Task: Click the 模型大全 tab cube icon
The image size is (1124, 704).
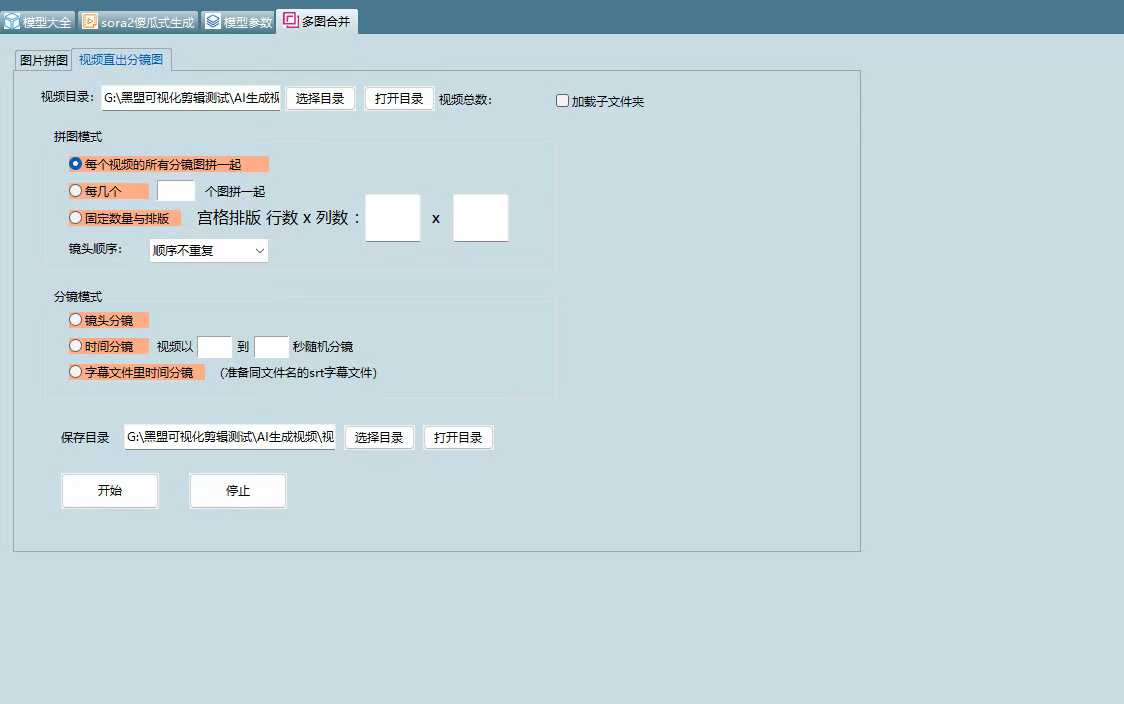Action: 12,21
